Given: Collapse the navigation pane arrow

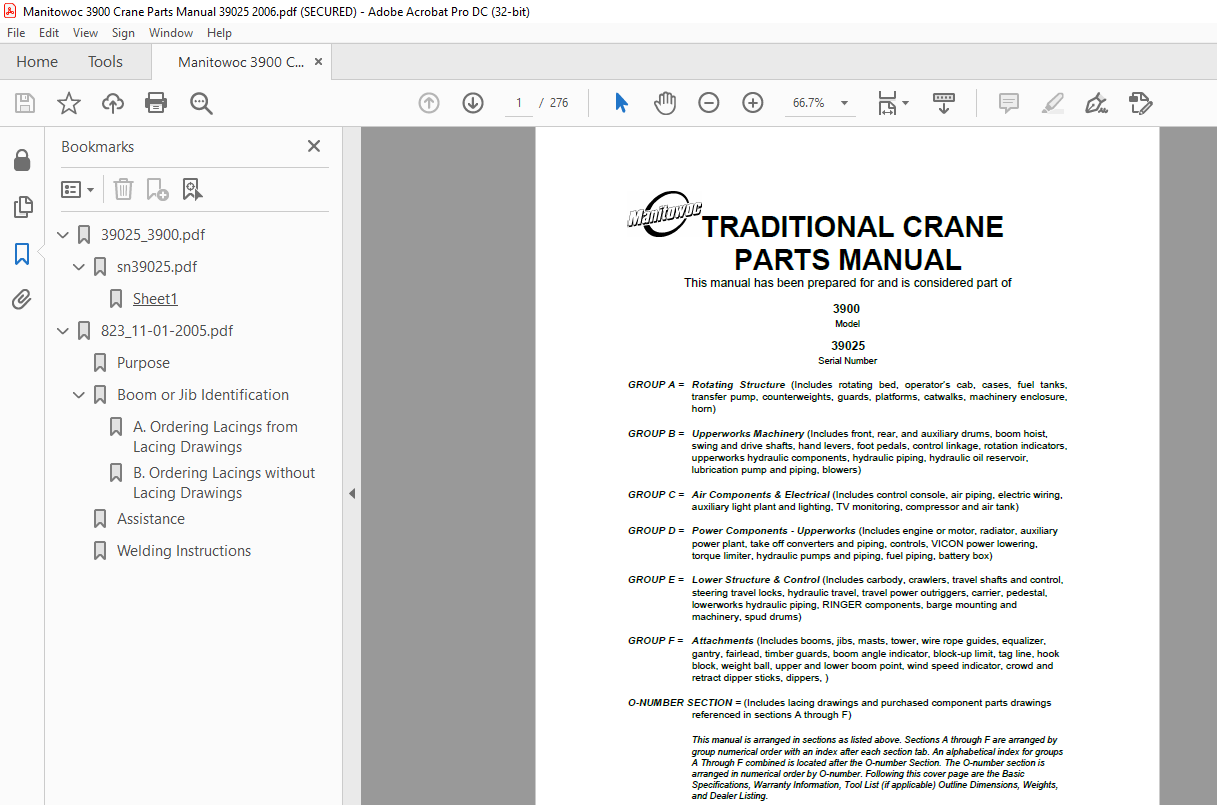Looking at the screenshot, I should [x=351, y=494].
